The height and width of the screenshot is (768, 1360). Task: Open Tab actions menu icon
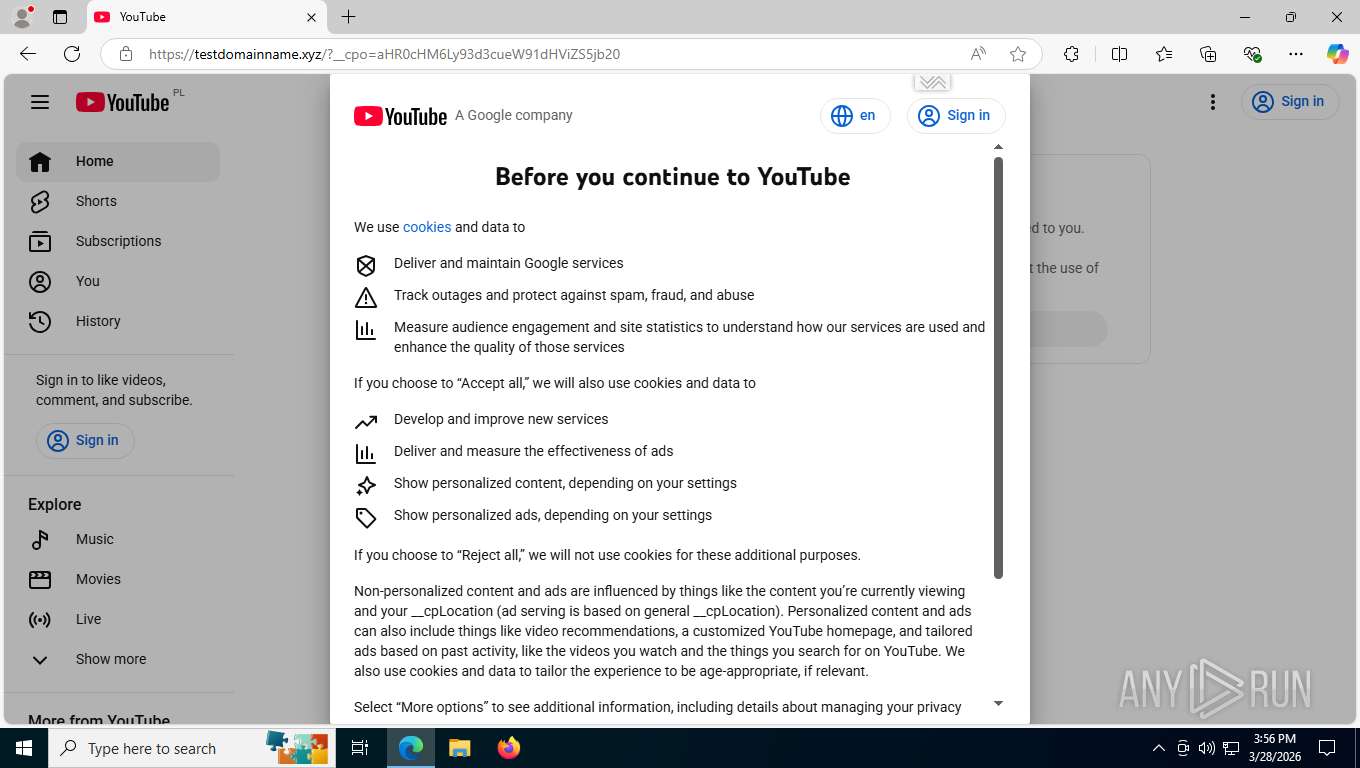point(60,17)
